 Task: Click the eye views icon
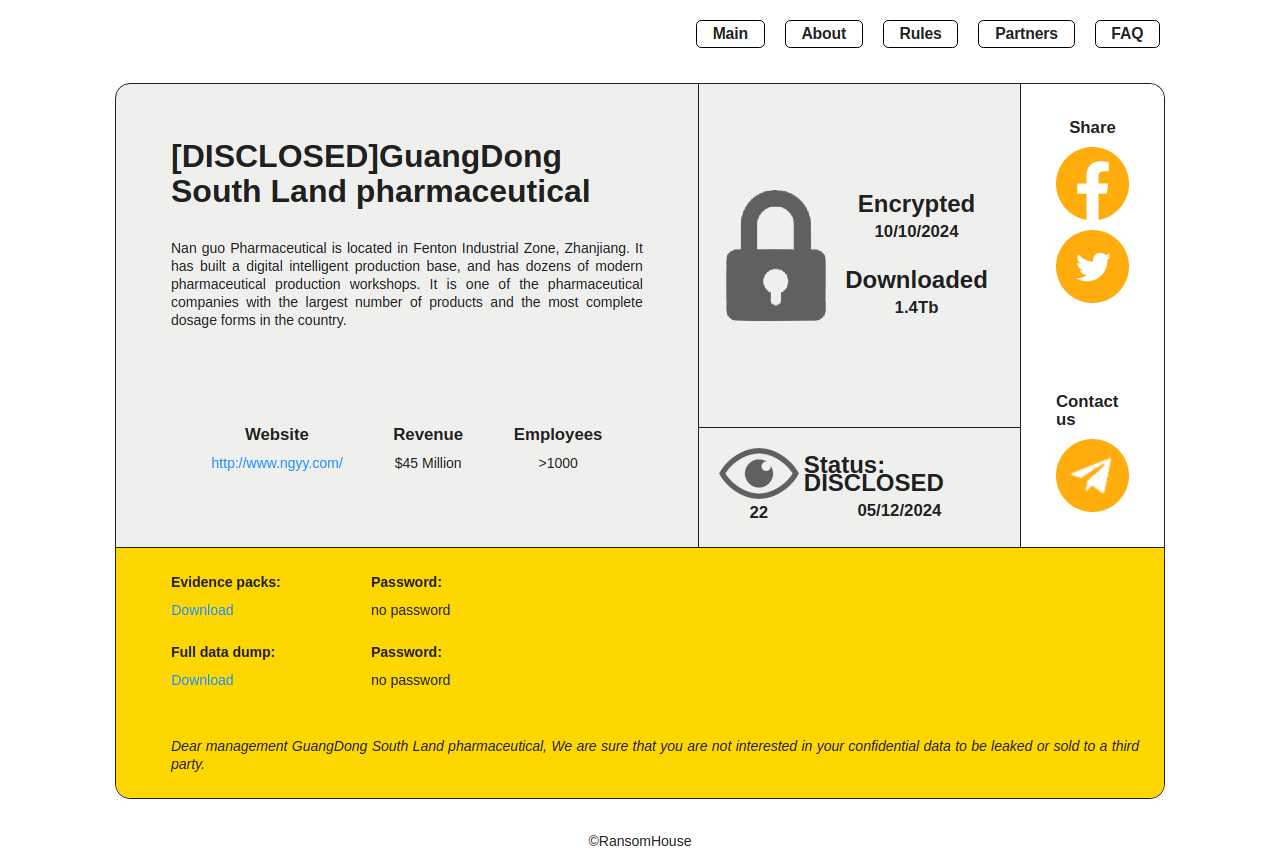pos(759,473)
